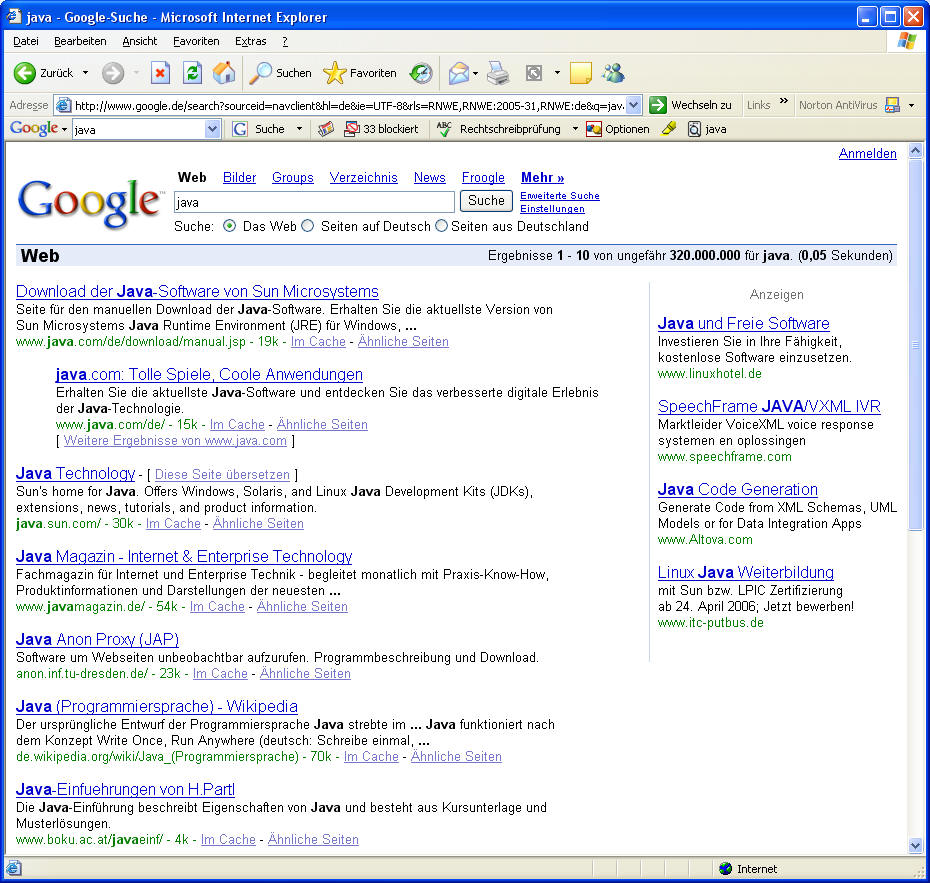Open the Favoriten menu

tap(196, 41)
